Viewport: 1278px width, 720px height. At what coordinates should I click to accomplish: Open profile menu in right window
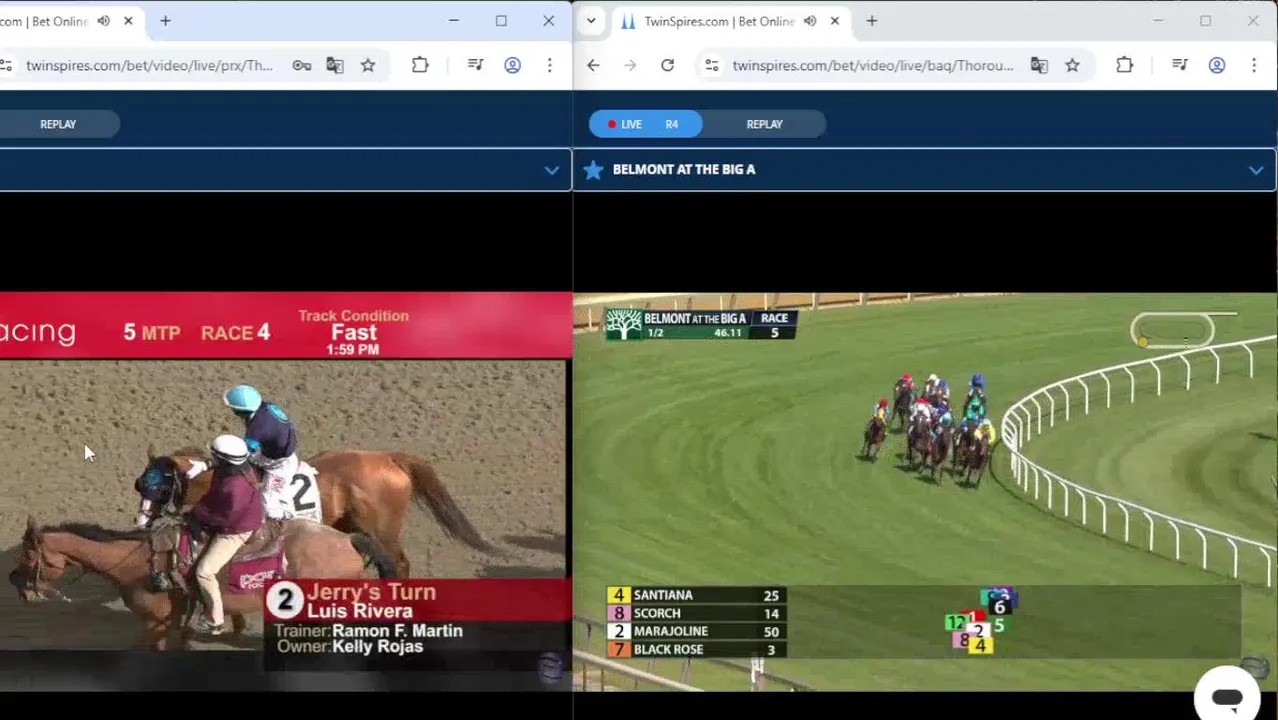pyautogui.click(x=1217, y=66)
